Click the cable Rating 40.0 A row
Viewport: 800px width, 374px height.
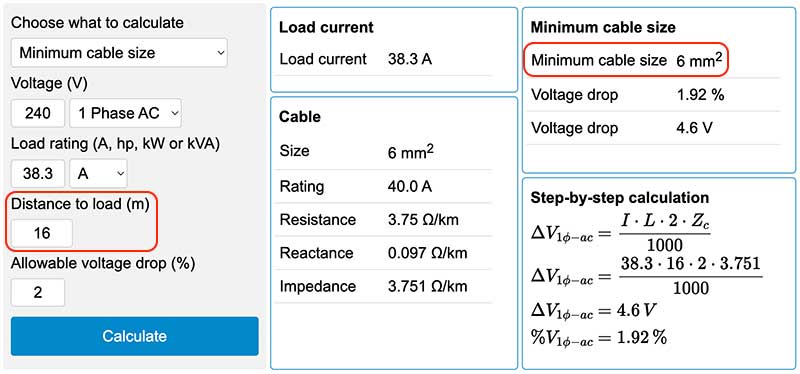pyautogui.click(x=383, y=186)
